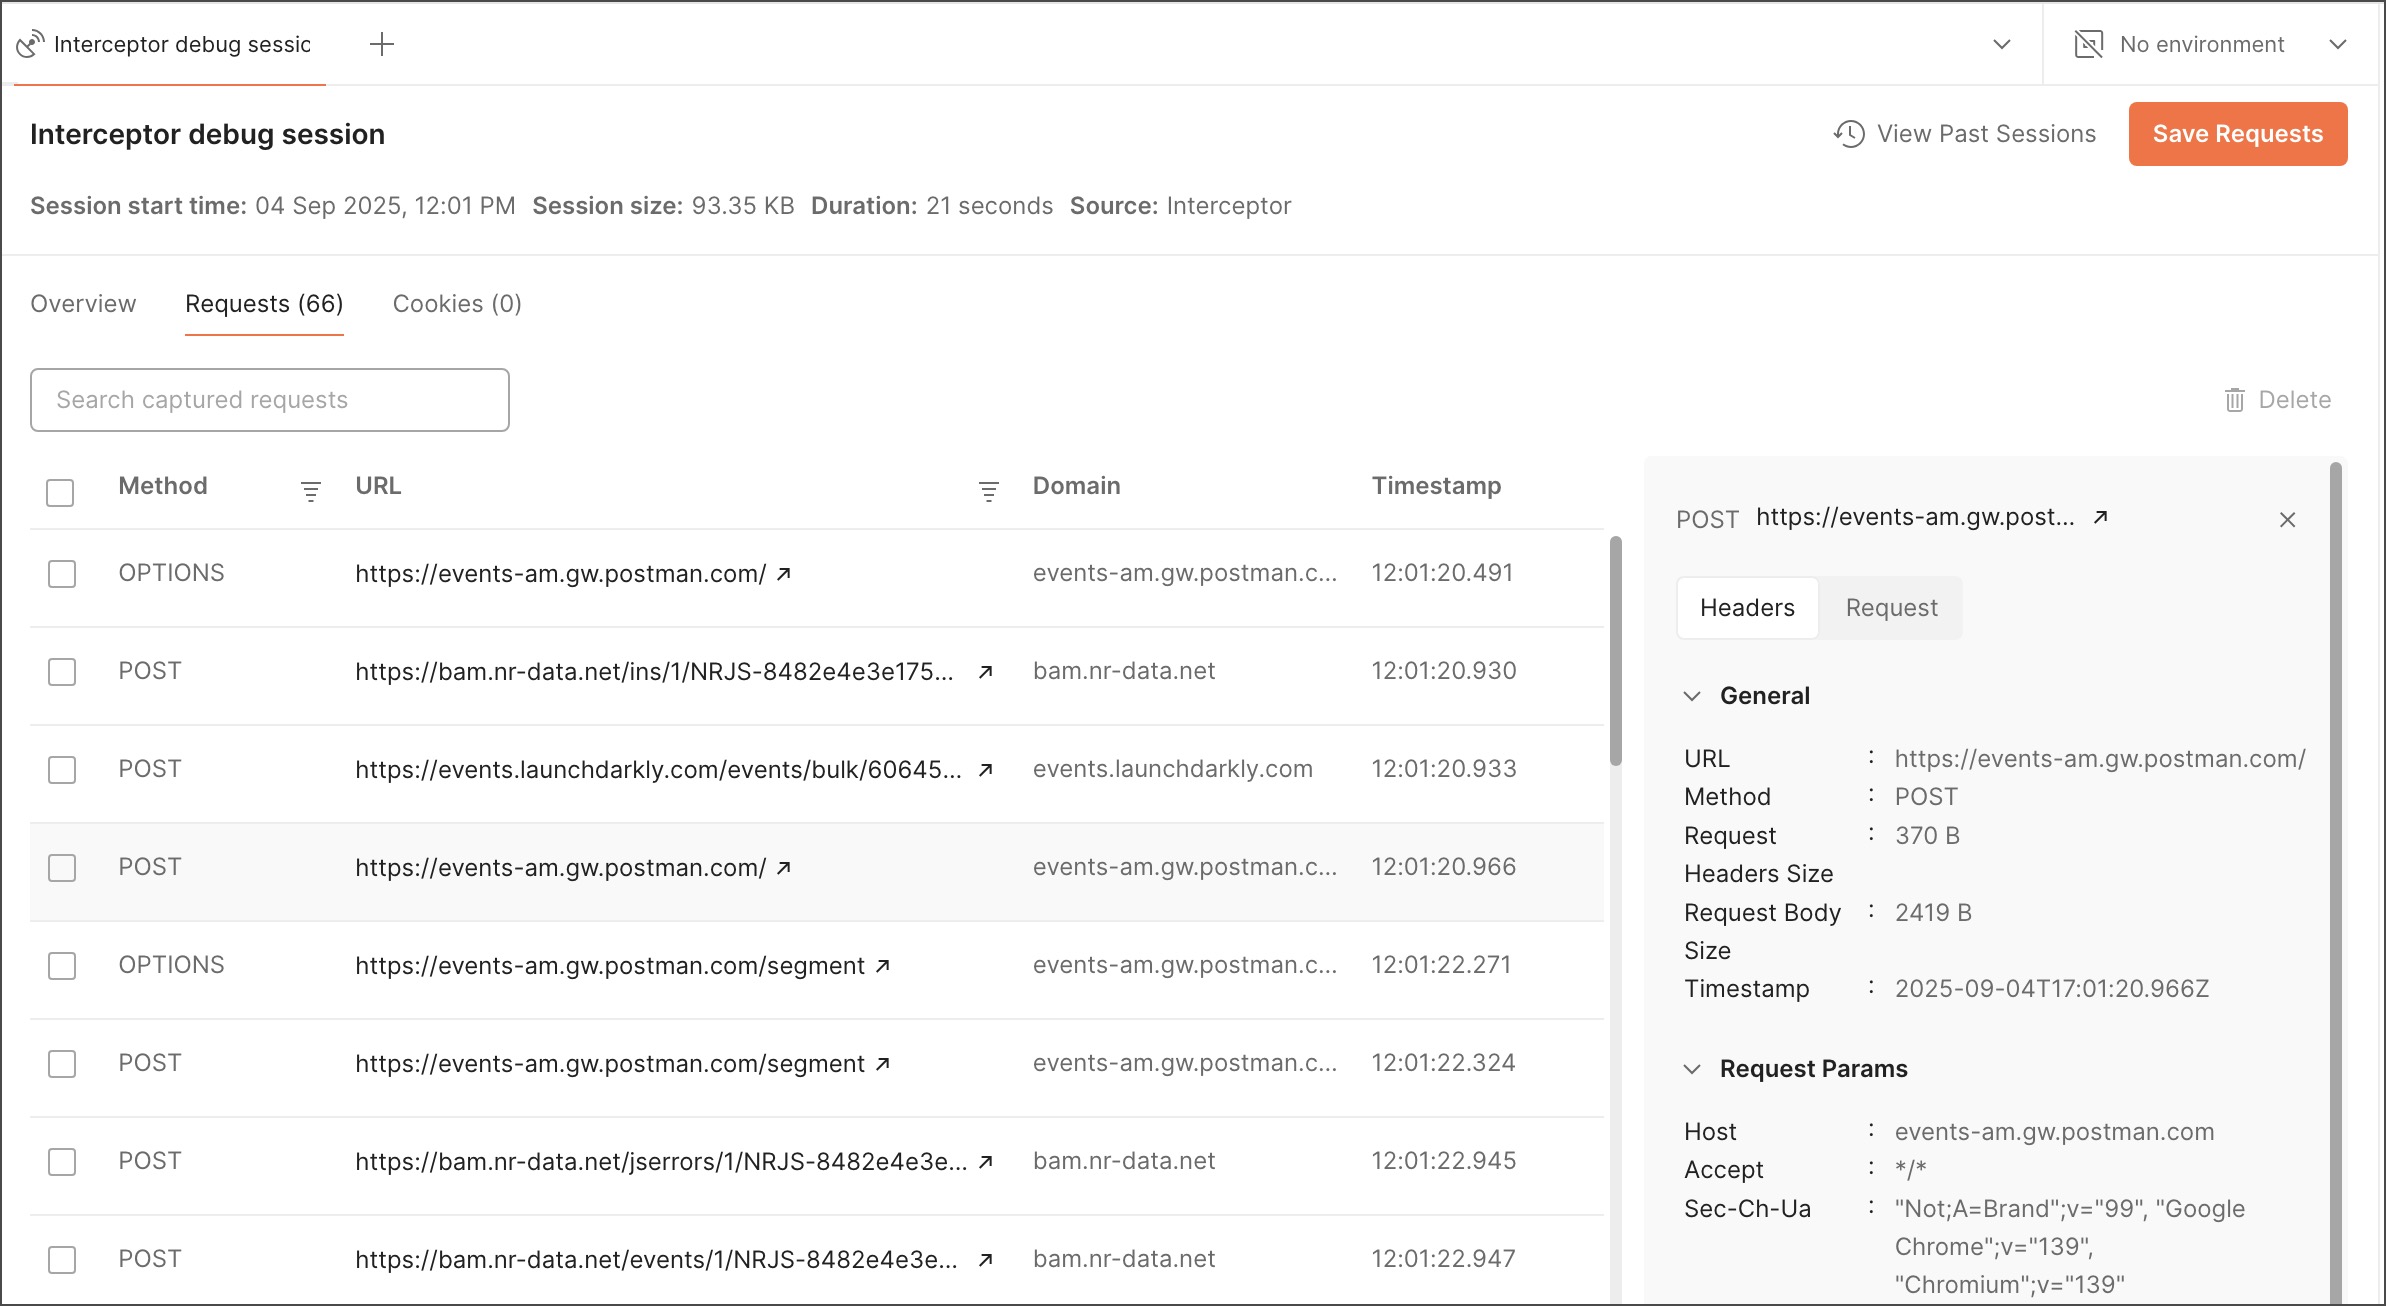The height and width of the screenshot is (1306, 2386).
Task: Open external link for launchdarkly bulk URL
Action: (x=985, y=770)
